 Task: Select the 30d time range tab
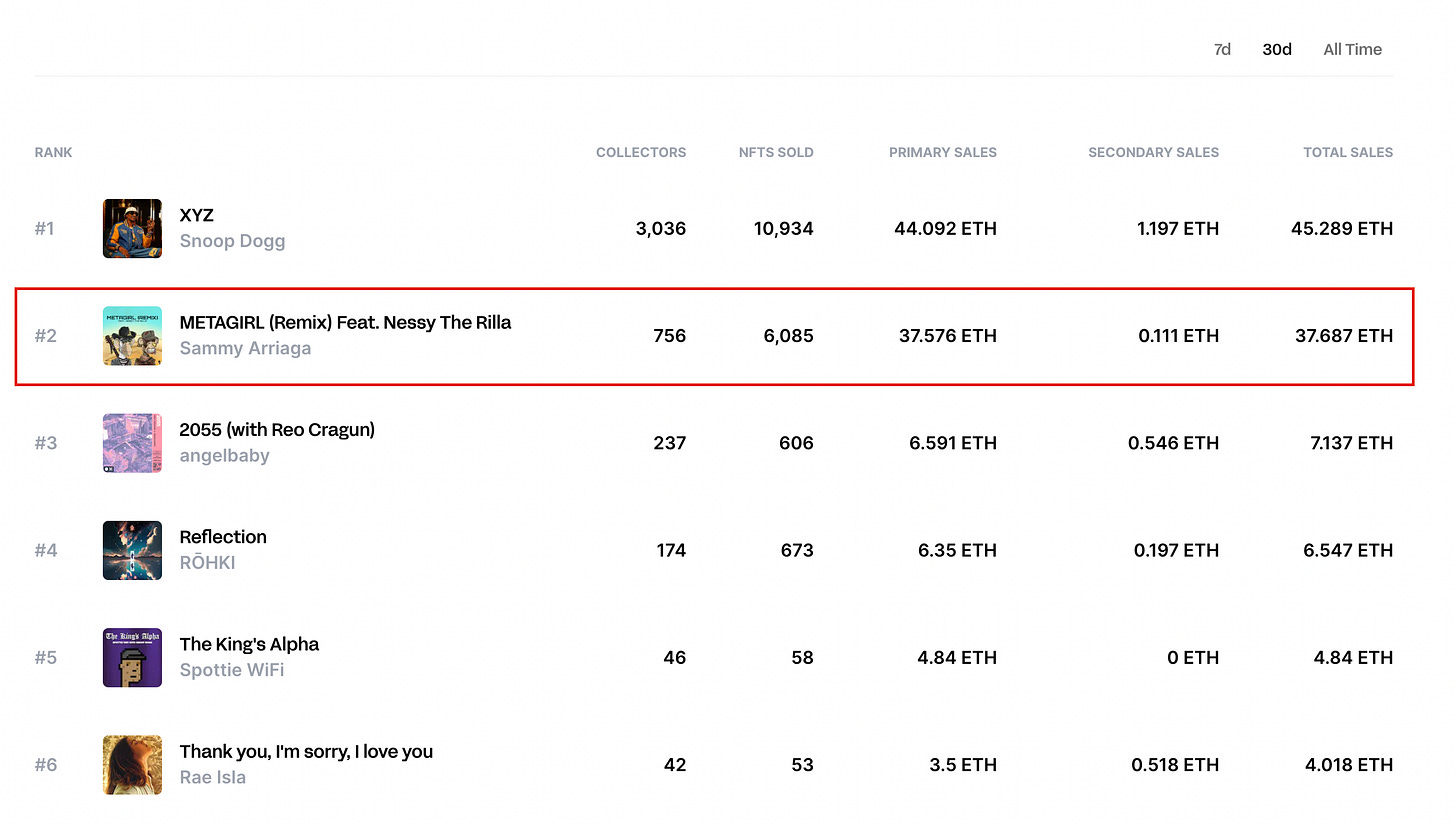pyautogui.click(x=1277, y=49)
